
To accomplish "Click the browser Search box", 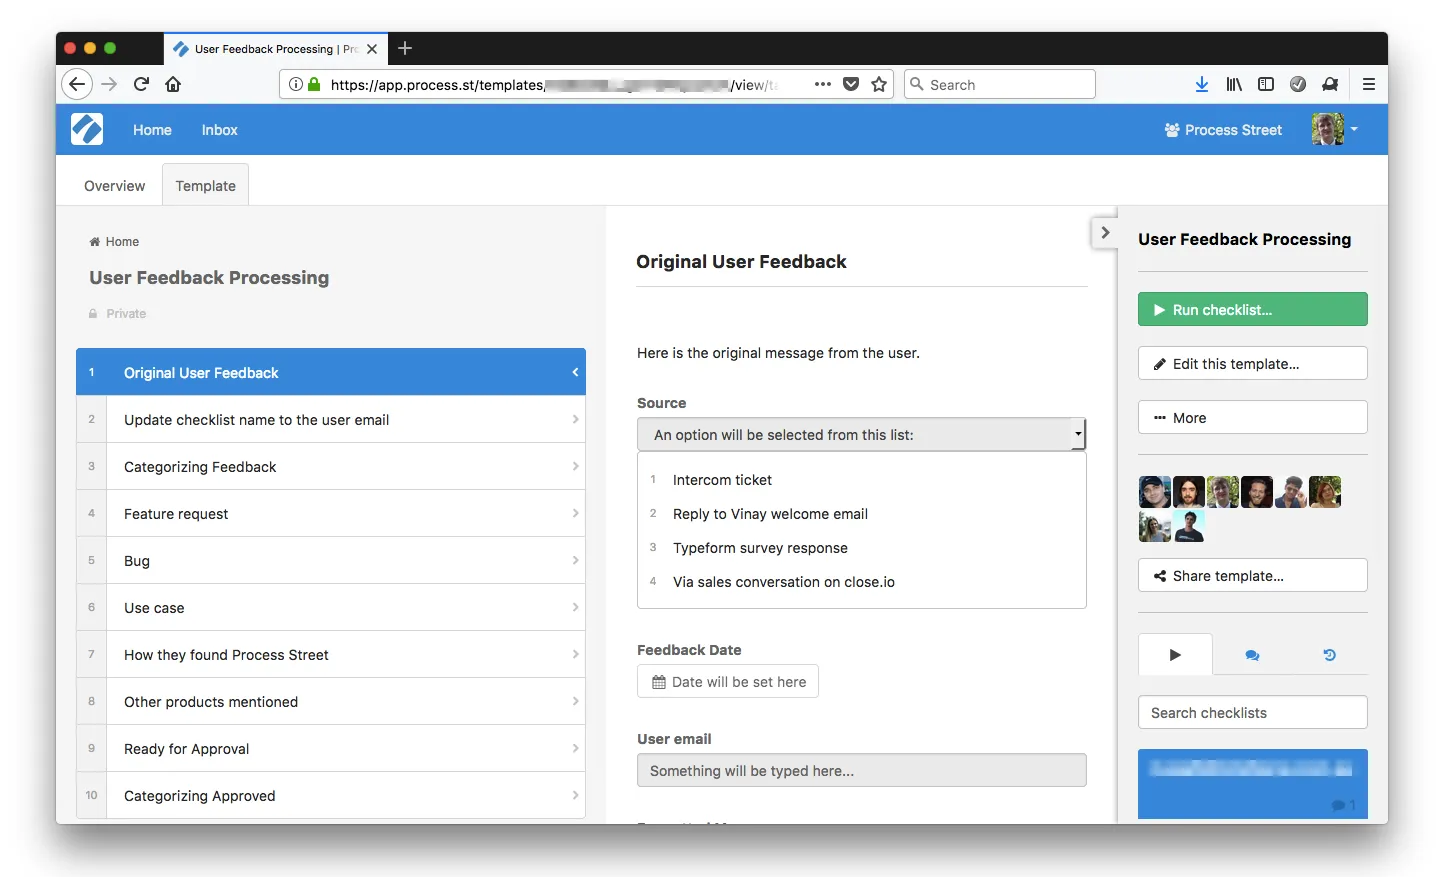I will [1000, 85].
